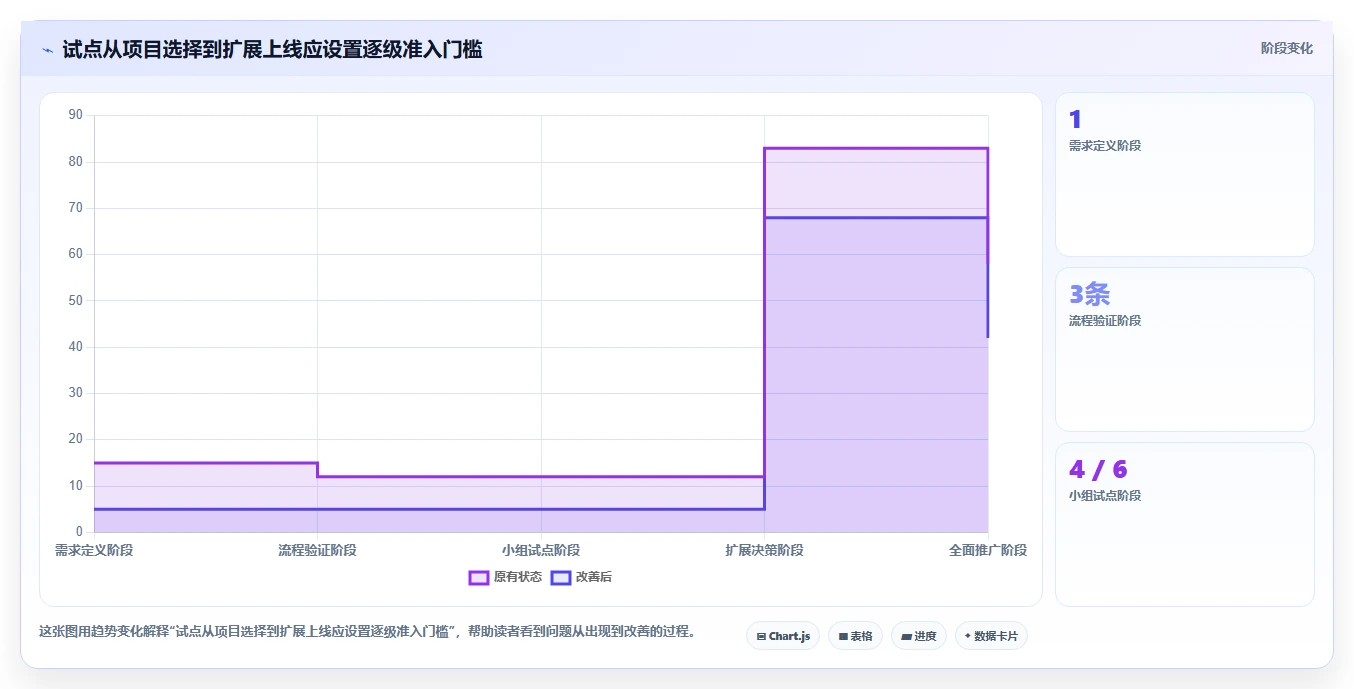Click the title icon beside the heading

point(47,49)
